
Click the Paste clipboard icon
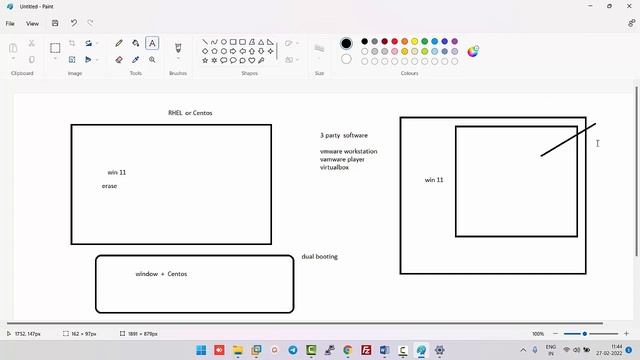[x=13, y=48]
